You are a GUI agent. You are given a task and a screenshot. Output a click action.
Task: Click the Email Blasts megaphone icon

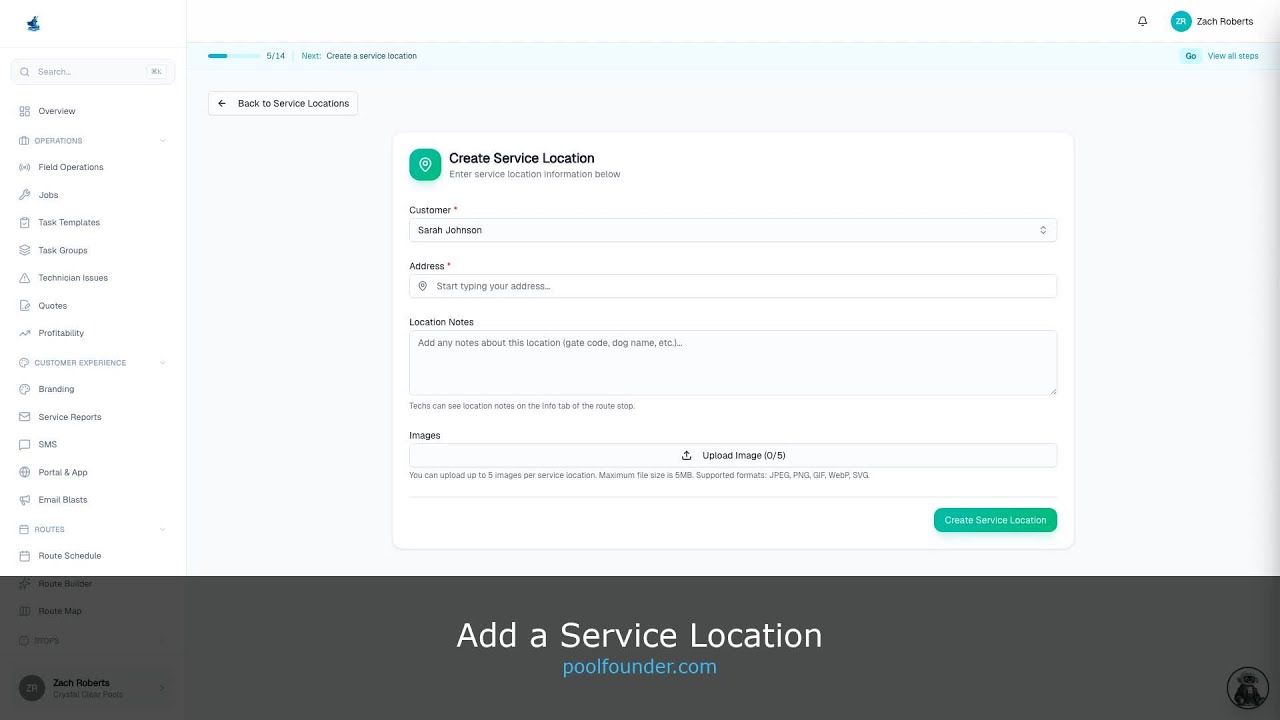[25, 500]
